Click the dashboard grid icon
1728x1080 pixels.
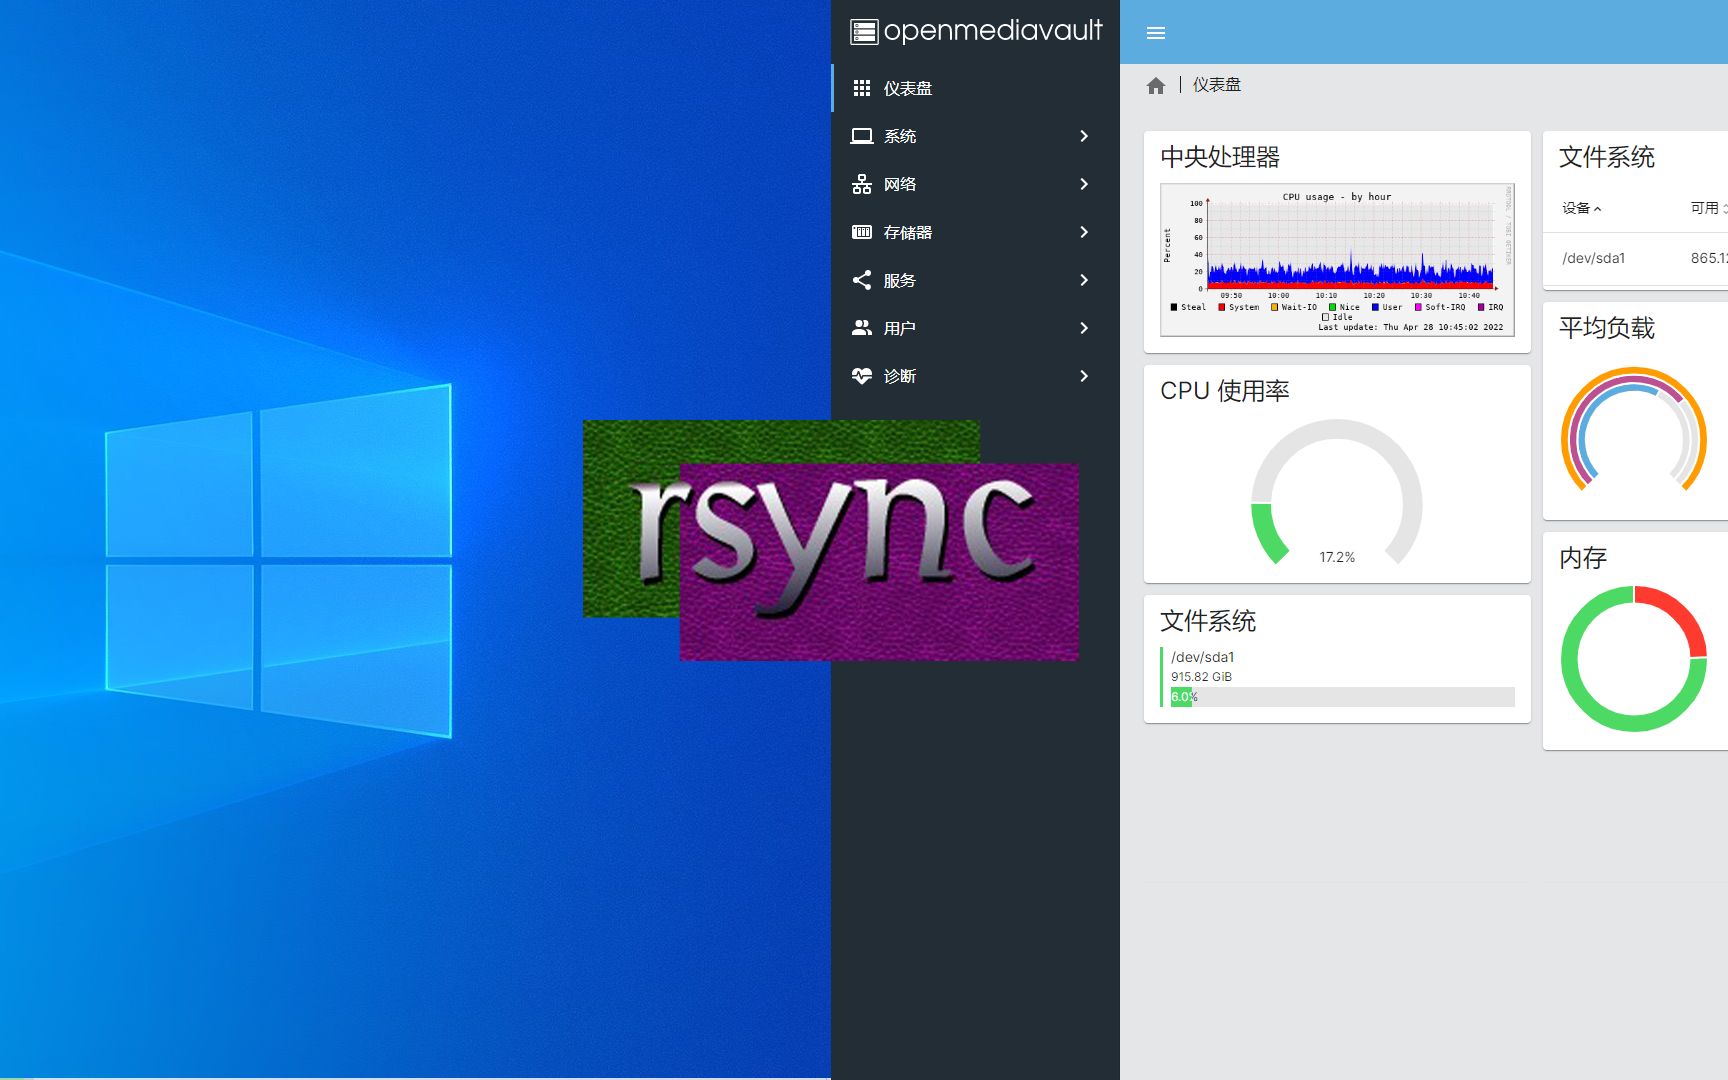[862, 88]
